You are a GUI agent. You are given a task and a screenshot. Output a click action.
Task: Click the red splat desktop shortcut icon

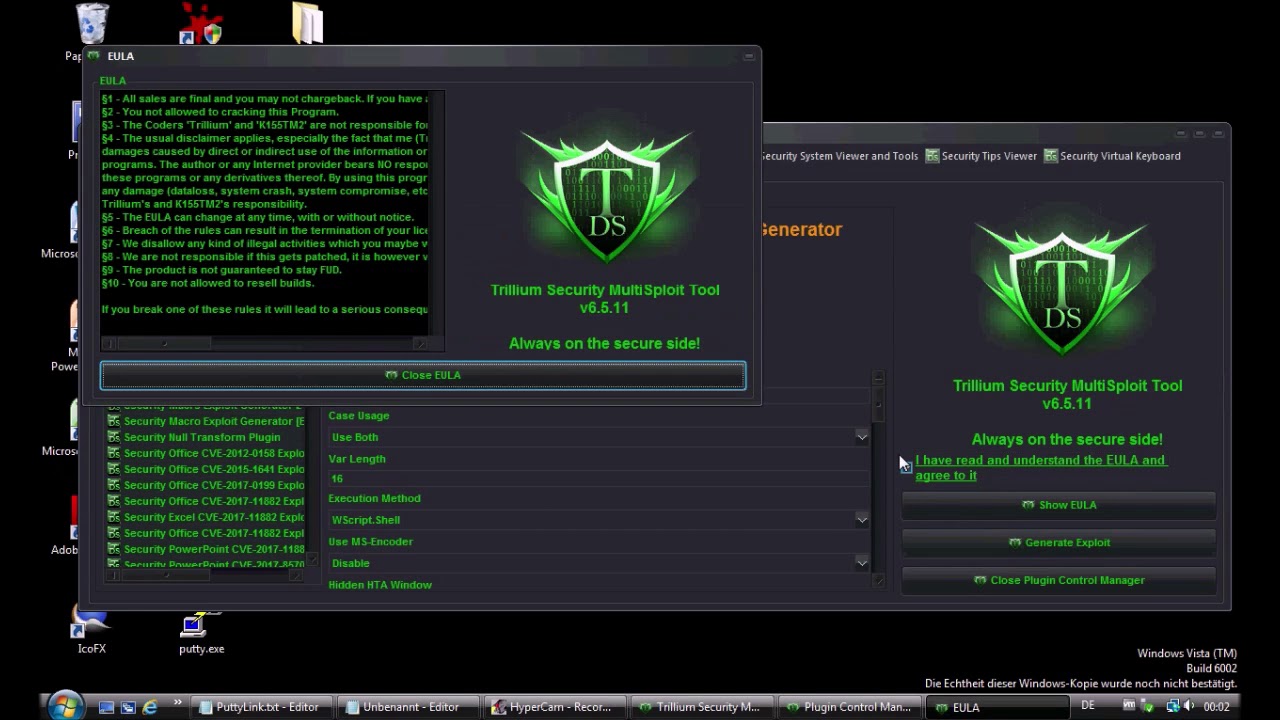201,24
